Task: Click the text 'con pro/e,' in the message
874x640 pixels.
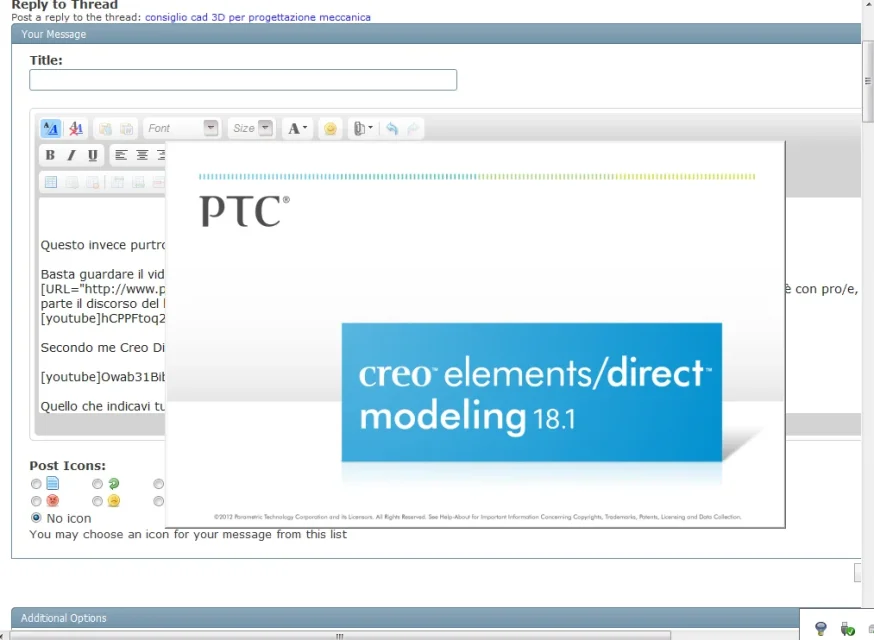Action: [x=826, y=289]
